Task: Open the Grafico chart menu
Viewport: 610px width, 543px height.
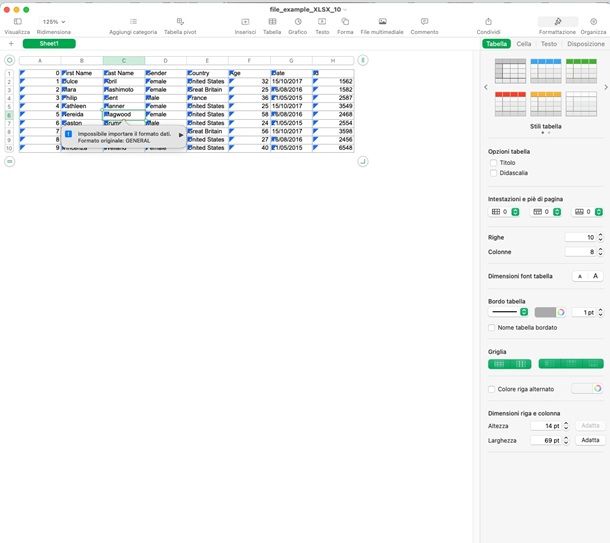Action: point(298,21)
